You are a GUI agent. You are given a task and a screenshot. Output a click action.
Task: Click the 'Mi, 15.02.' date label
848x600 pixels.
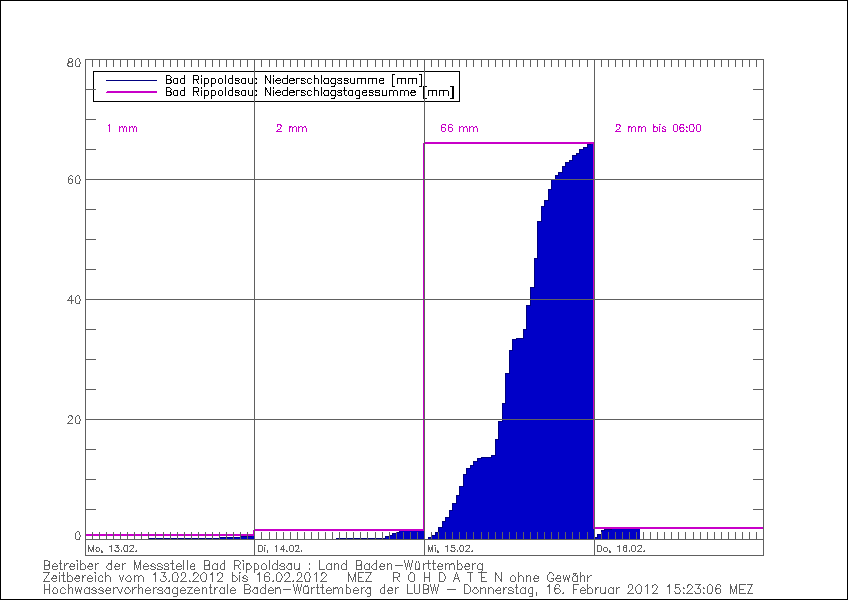click(x=450, y=548)
